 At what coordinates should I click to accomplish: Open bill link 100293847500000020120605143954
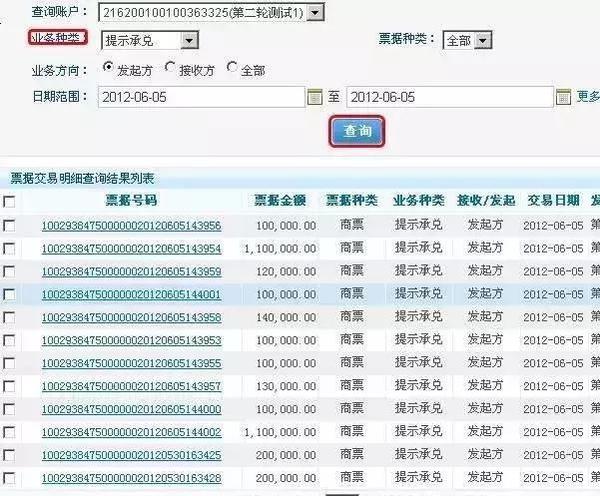pyautogui.click(x=131, y=249)
